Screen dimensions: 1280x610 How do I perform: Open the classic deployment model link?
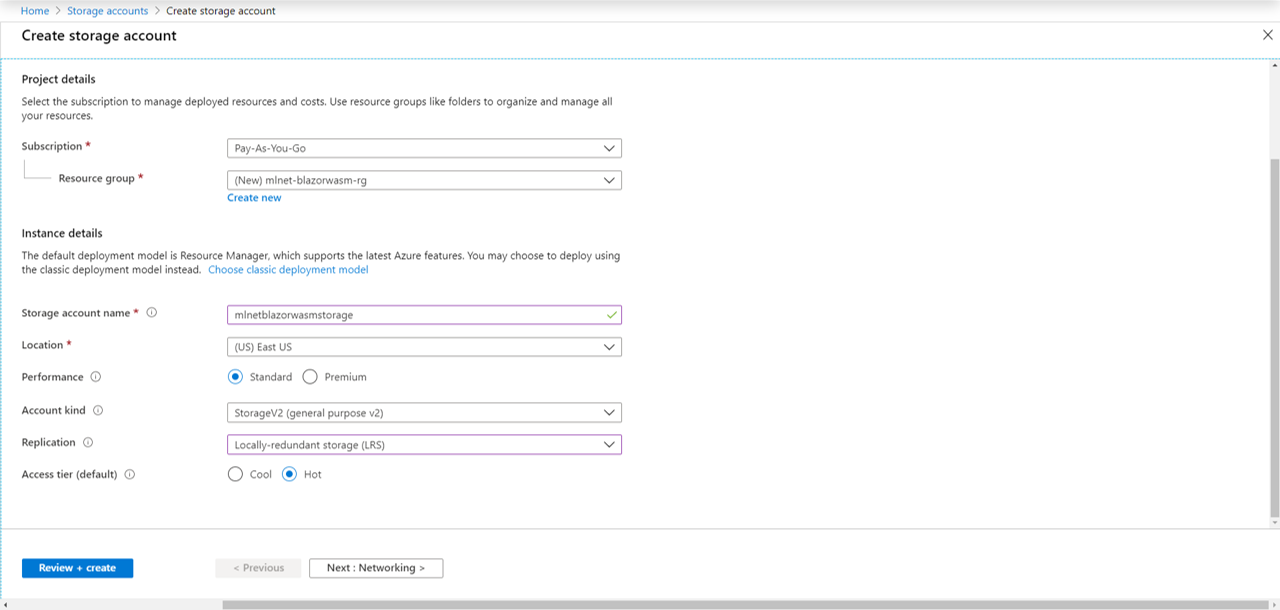pos(288,269)
